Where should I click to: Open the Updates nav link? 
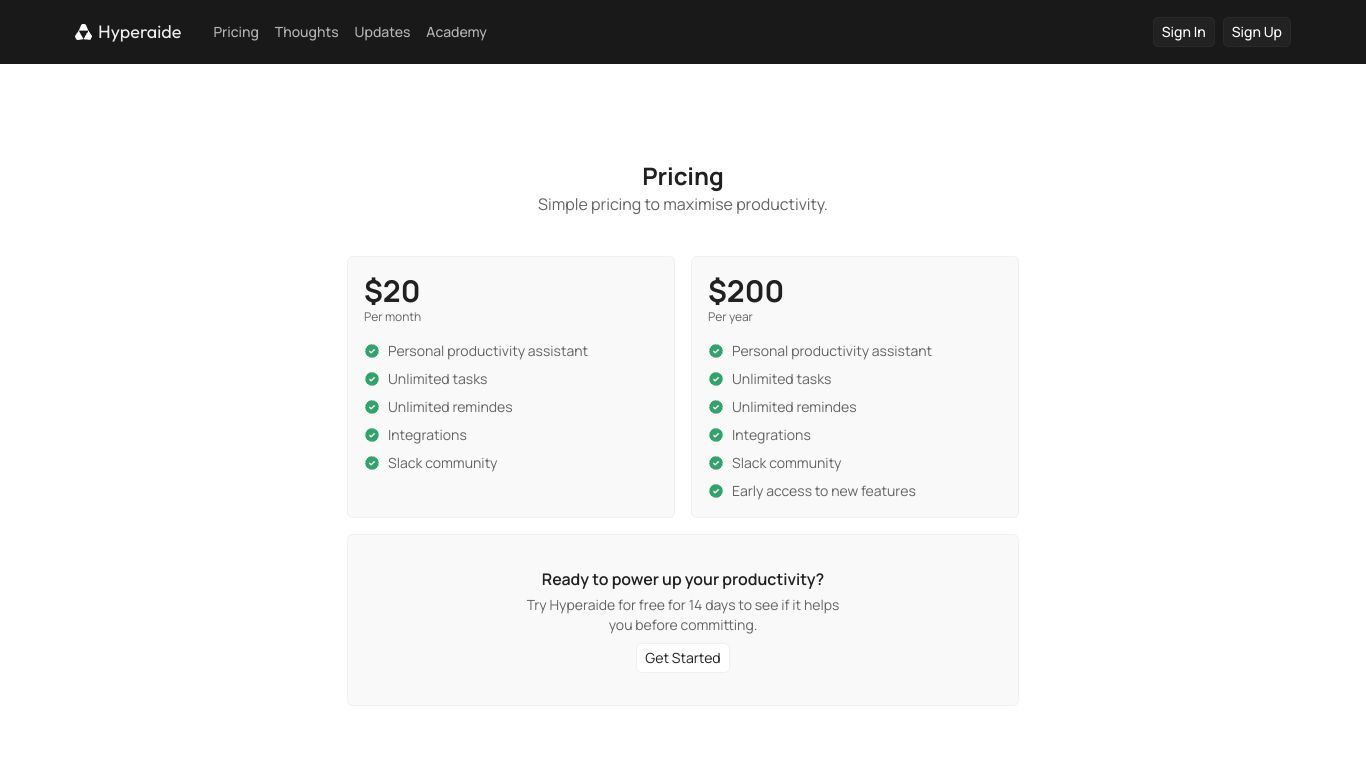(382, 32)
